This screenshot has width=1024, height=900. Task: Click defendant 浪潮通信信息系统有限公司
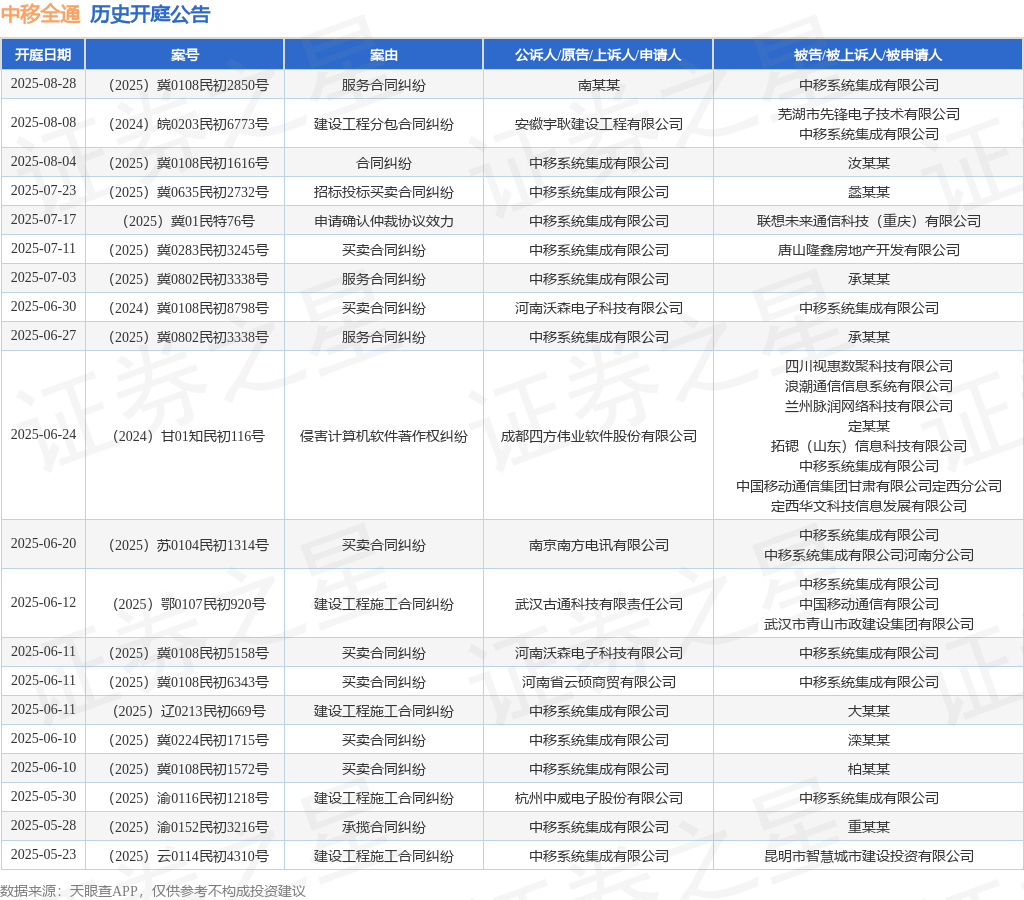point(869,386)
